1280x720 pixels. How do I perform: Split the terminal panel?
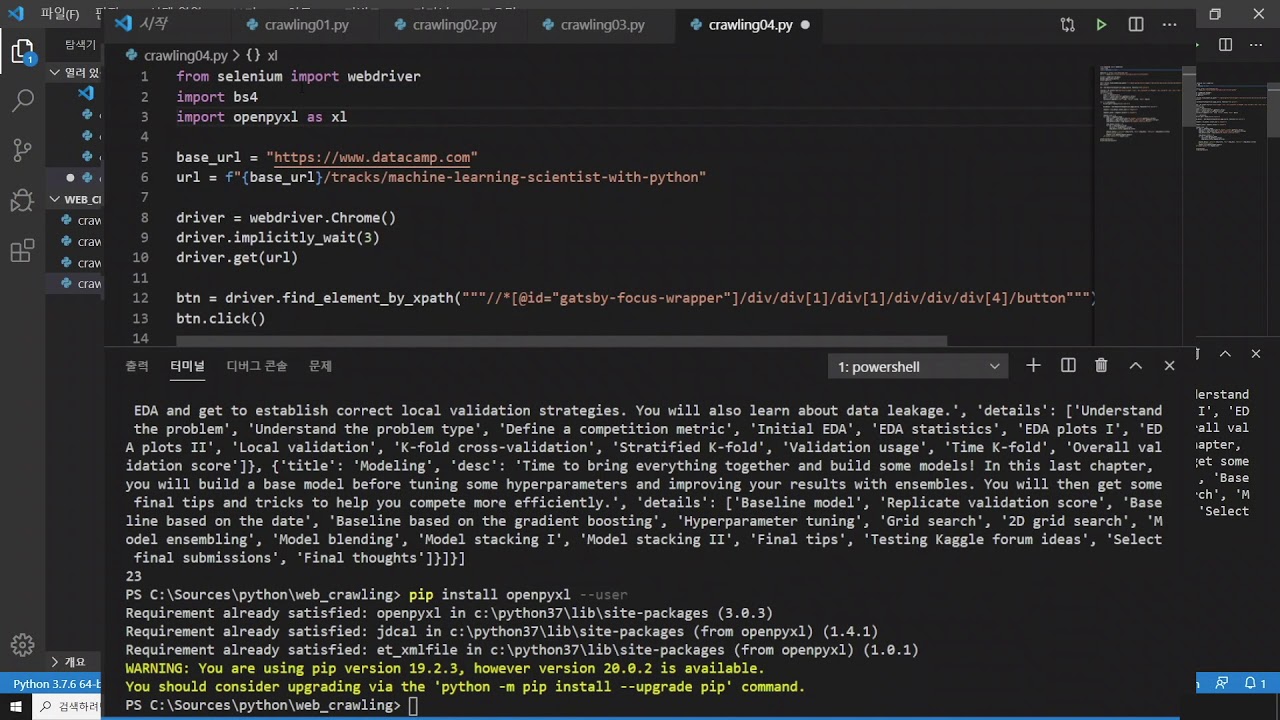click(x=1068, y=366)
